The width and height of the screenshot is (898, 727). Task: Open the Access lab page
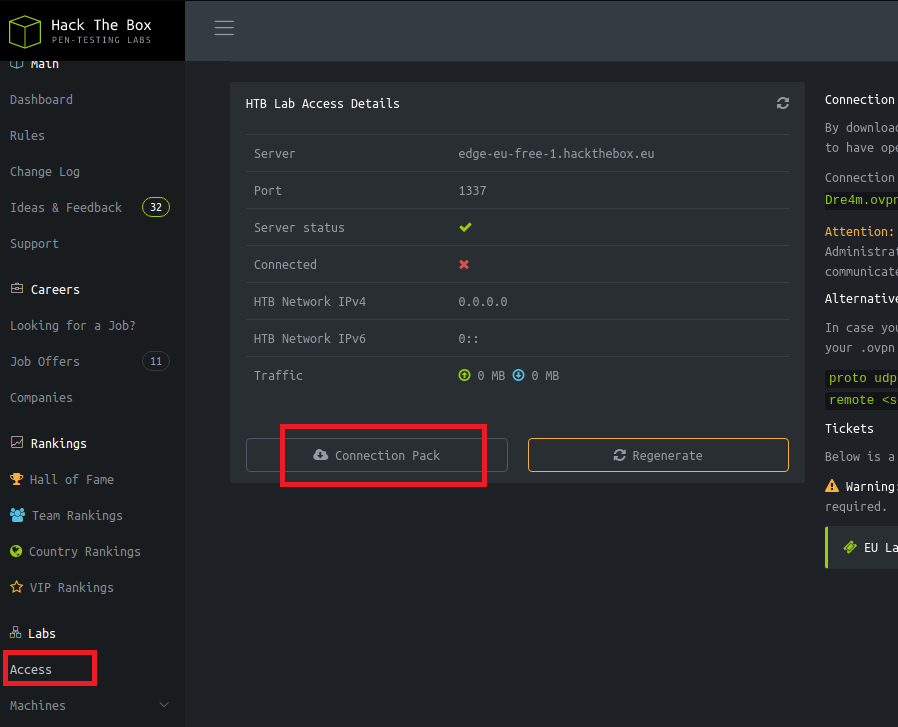point(31,670)
